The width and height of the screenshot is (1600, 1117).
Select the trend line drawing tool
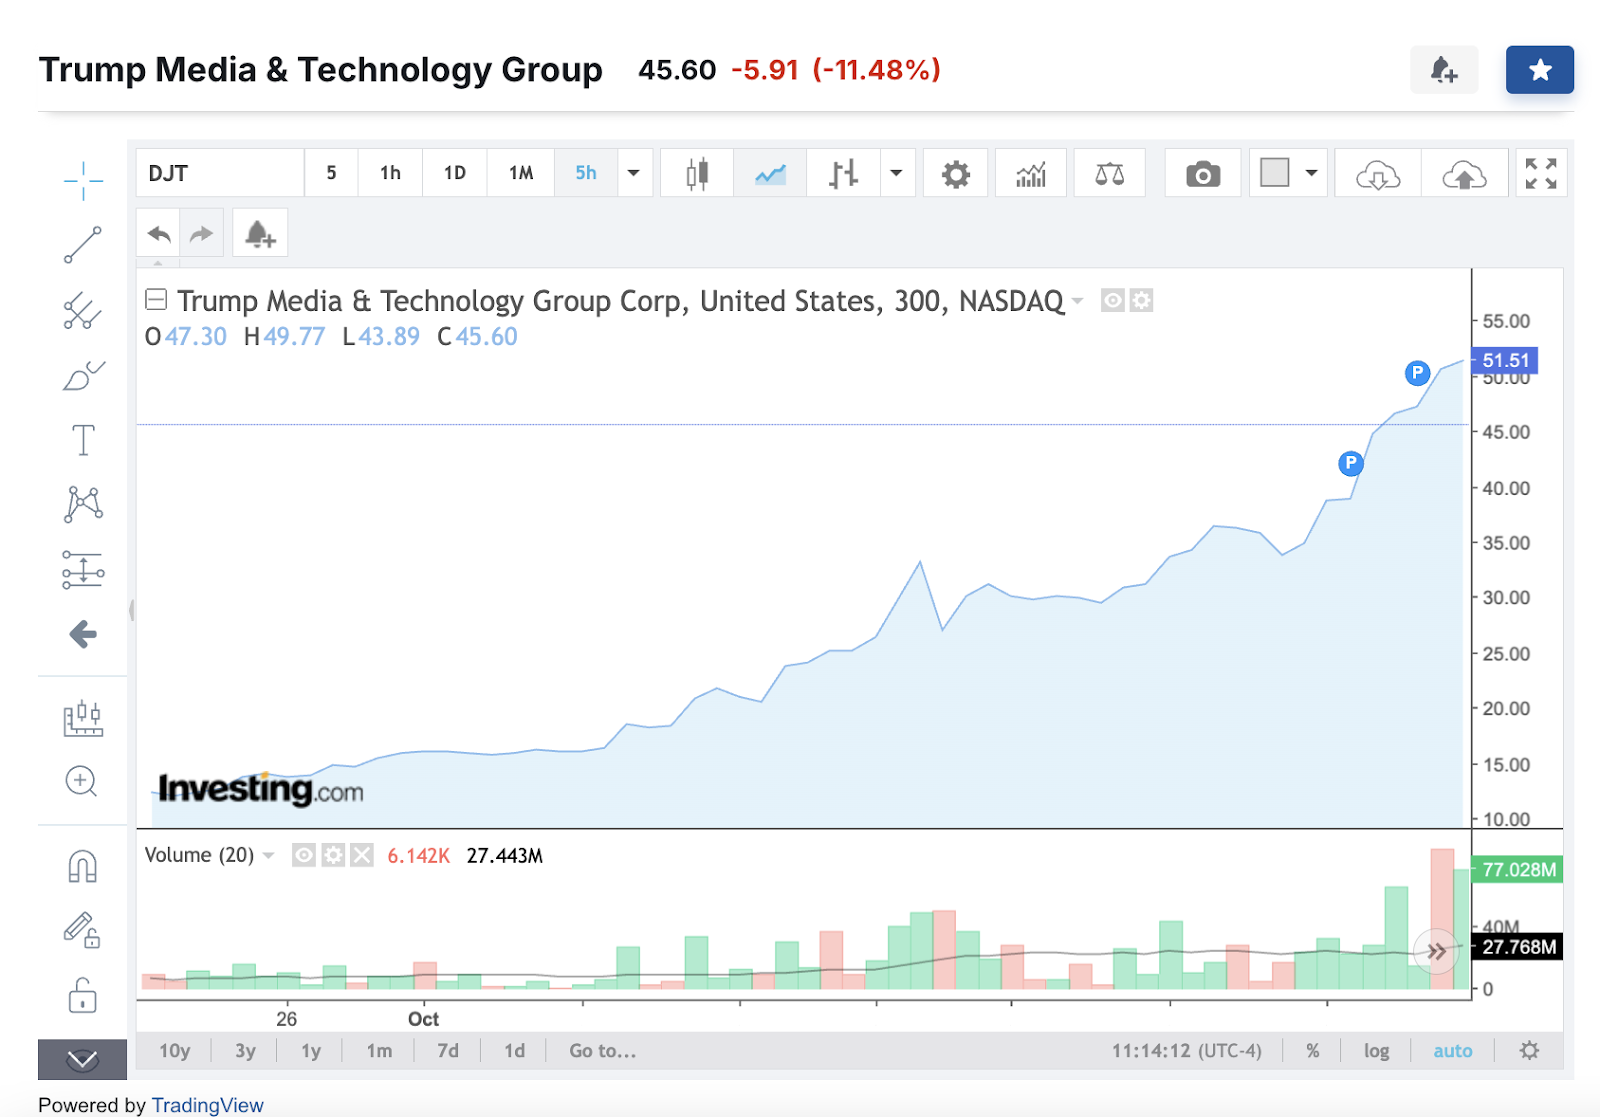tap(83, 245)
